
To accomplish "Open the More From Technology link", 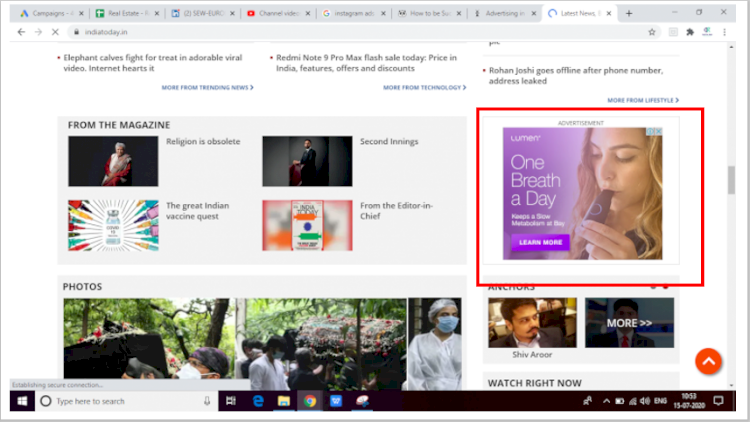I will pos(423,88).
